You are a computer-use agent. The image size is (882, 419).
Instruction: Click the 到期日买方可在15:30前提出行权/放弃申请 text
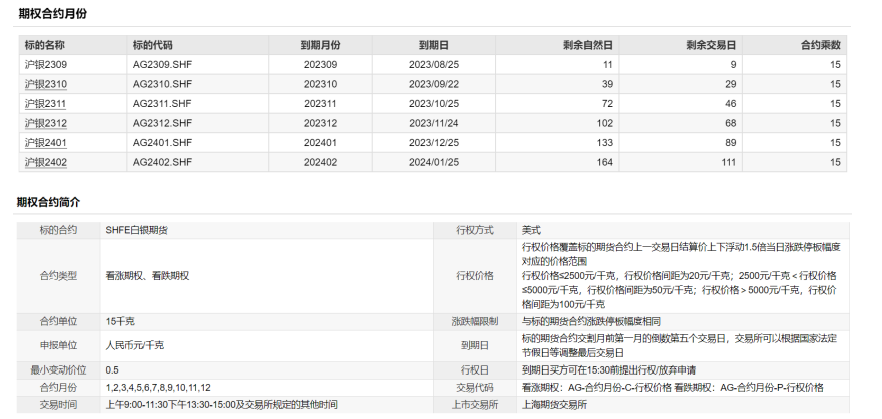609,371
